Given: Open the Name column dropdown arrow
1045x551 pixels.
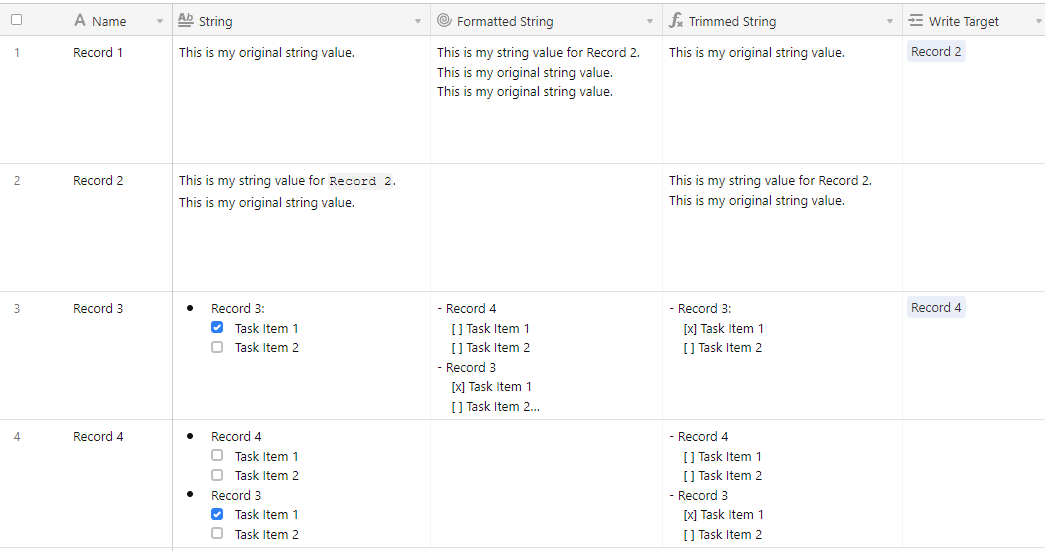Looking at the screenshot, I should (x=160, y=21).
